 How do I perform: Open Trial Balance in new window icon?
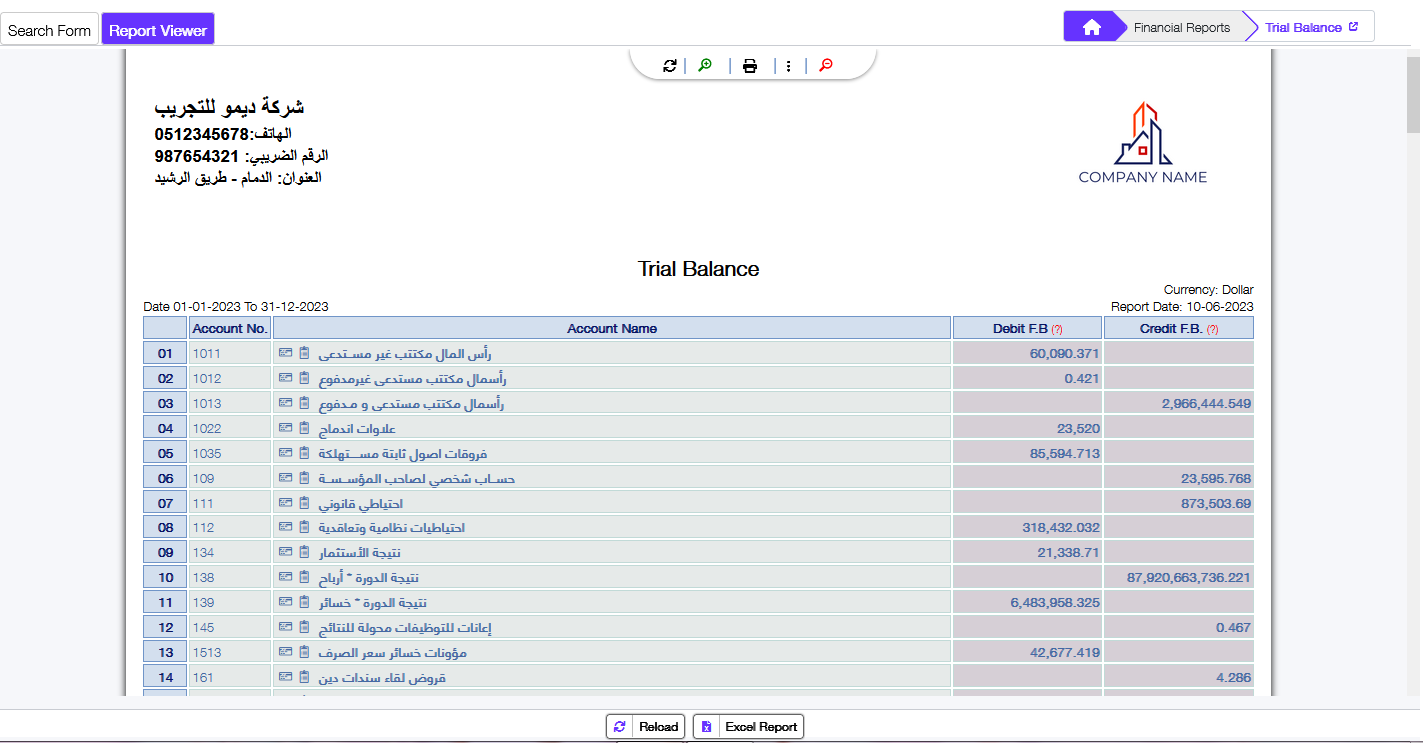tap(1354, 27)
